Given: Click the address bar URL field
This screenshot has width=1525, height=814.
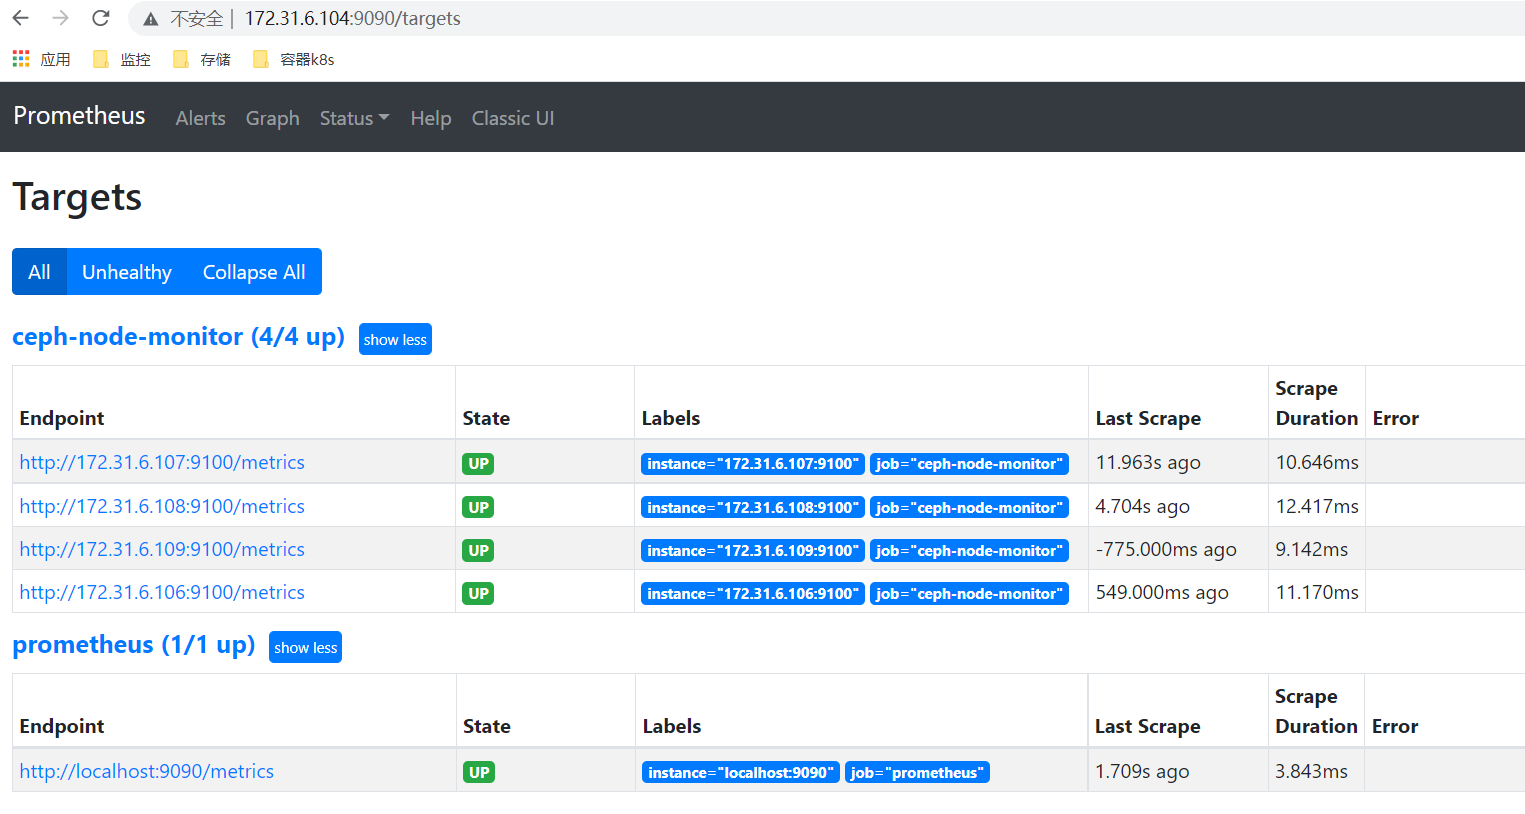Looking at the screenshot, I should coord(826,18).
